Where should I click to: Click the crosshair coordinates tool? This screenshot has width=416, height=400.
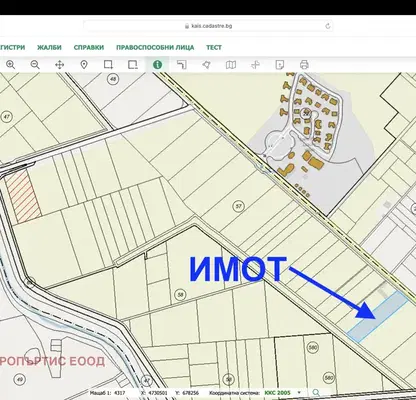[x=255, y=65]
